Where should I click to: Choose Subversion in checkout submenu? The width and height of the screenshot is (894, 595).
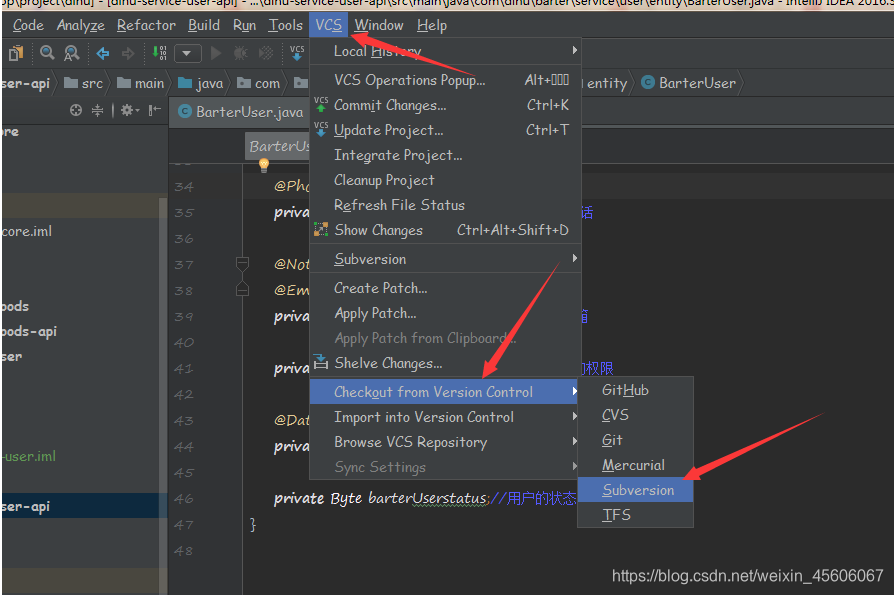coord(635,490)
